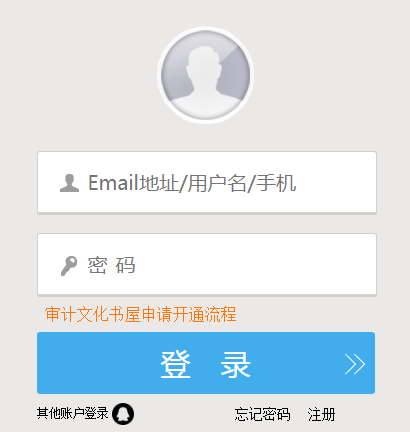Open the 注册 registration link
410x432 pixels.
tap(321, 414)
